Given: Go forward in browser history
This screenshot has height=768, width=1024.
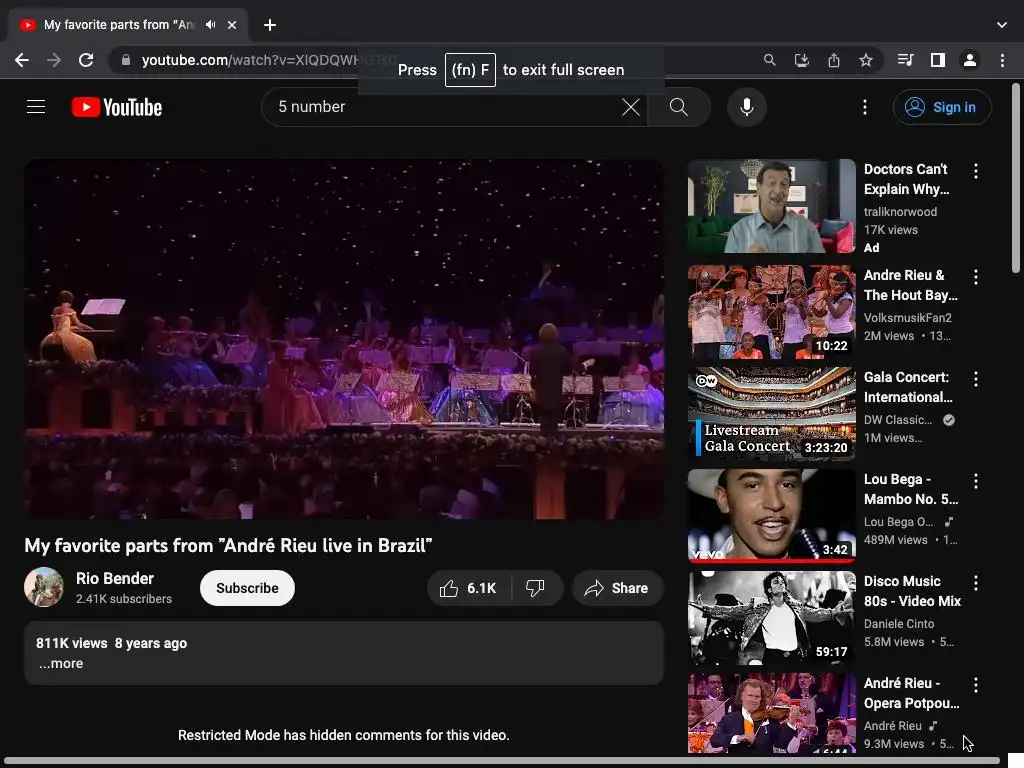Looking at the screenshot, I should (54, 60).
